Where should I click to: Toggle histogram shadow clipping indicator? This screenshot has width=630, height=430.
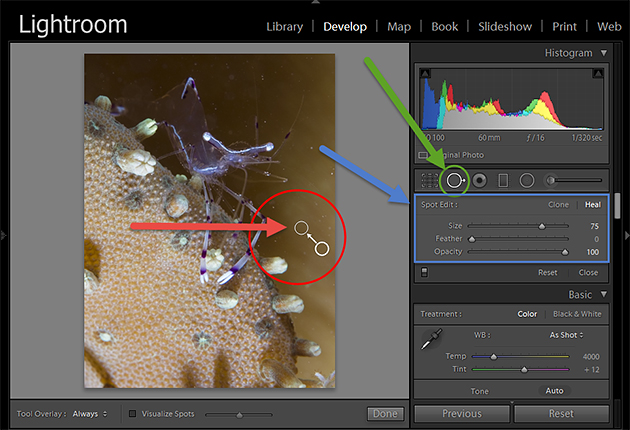coord(425,74)
